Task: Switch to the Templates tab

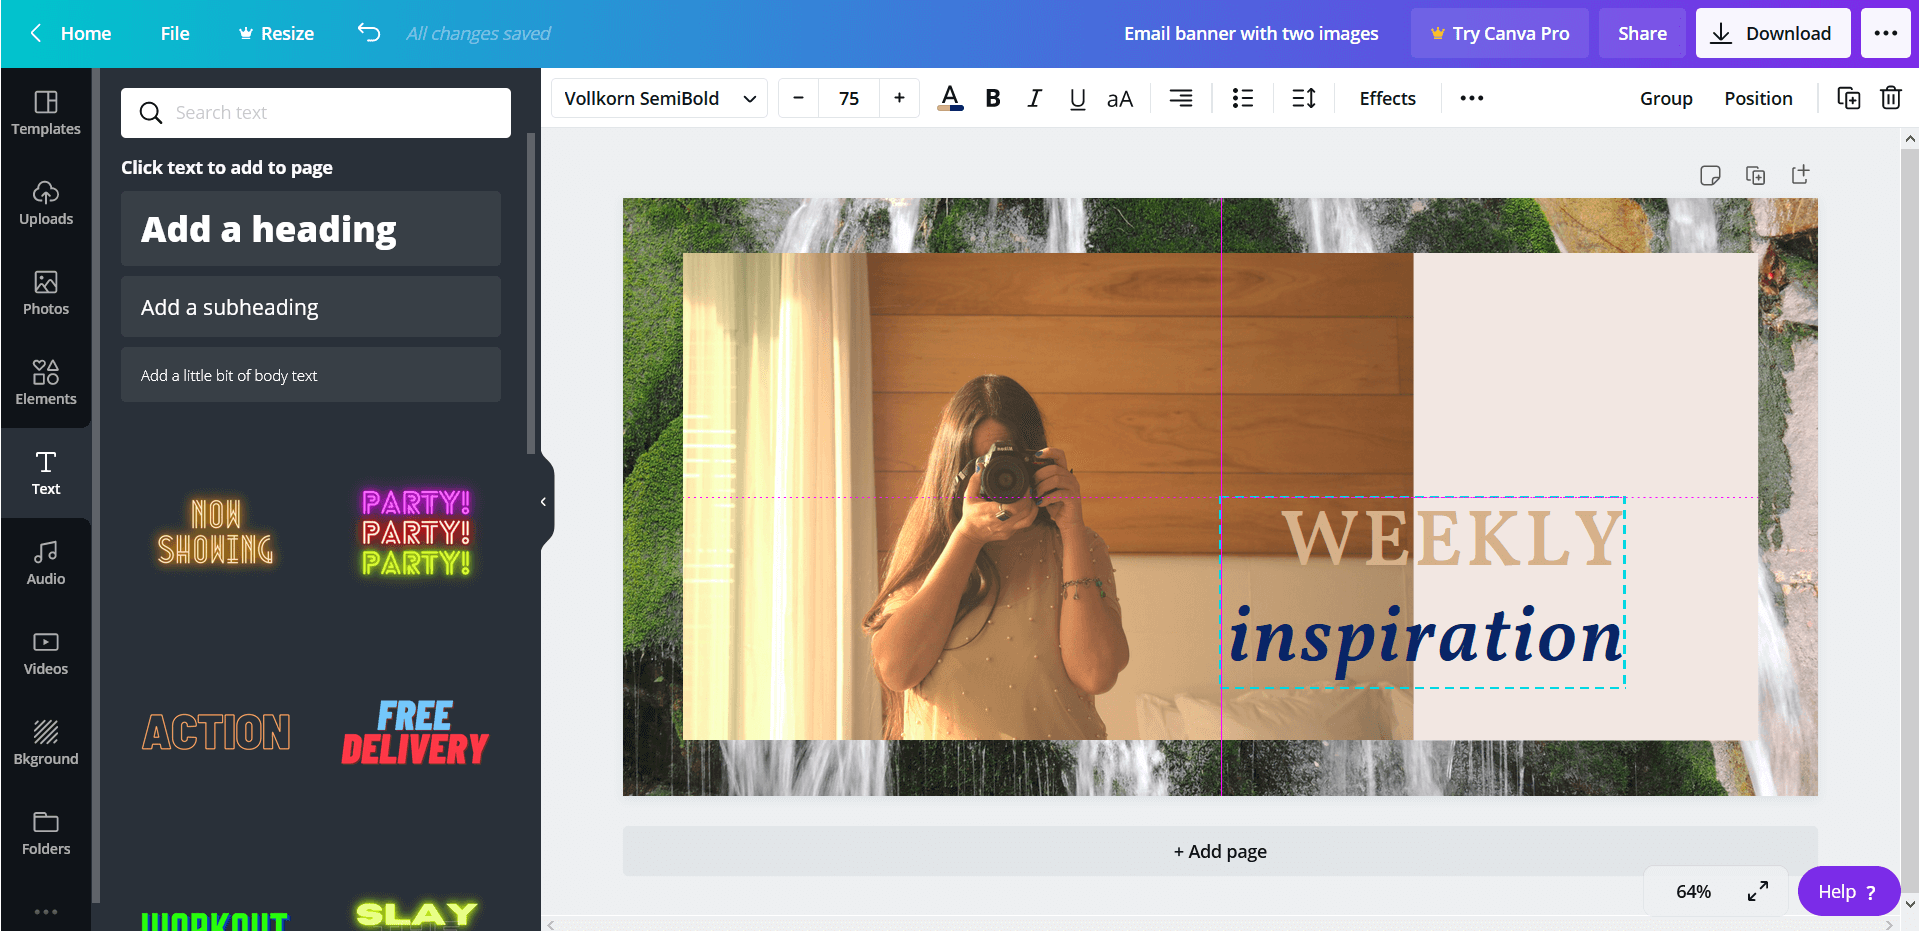Action: (x=46, y=113)
